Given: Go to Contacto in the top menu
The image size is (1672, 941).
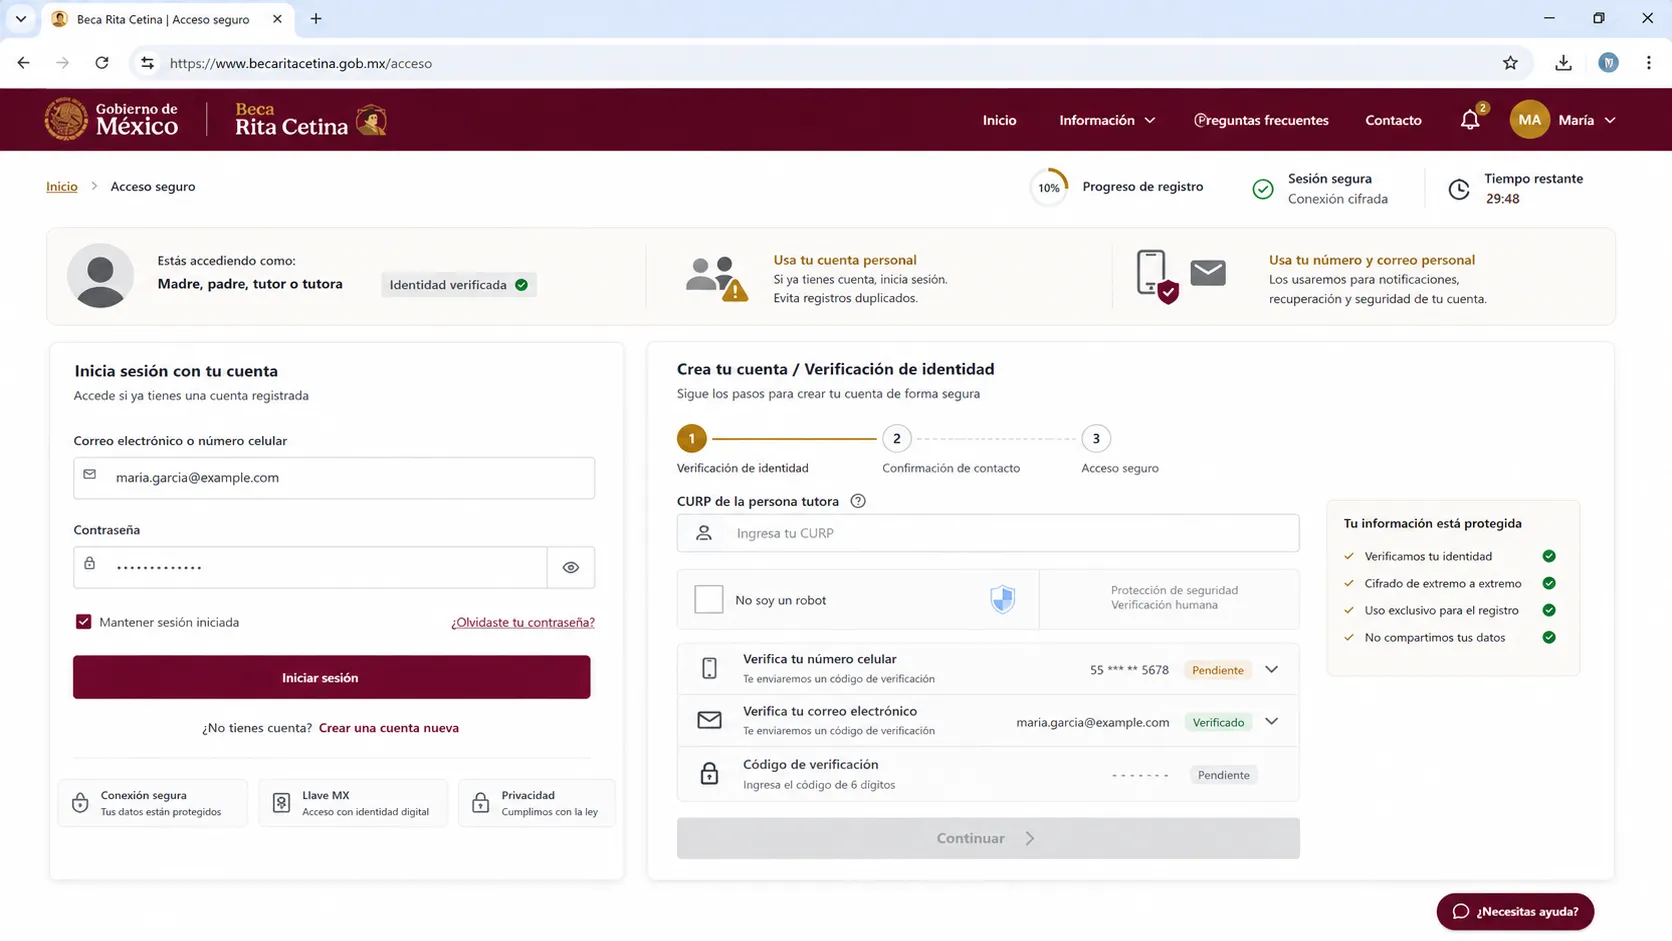Looking at the screenshot, I should 1393,120.
